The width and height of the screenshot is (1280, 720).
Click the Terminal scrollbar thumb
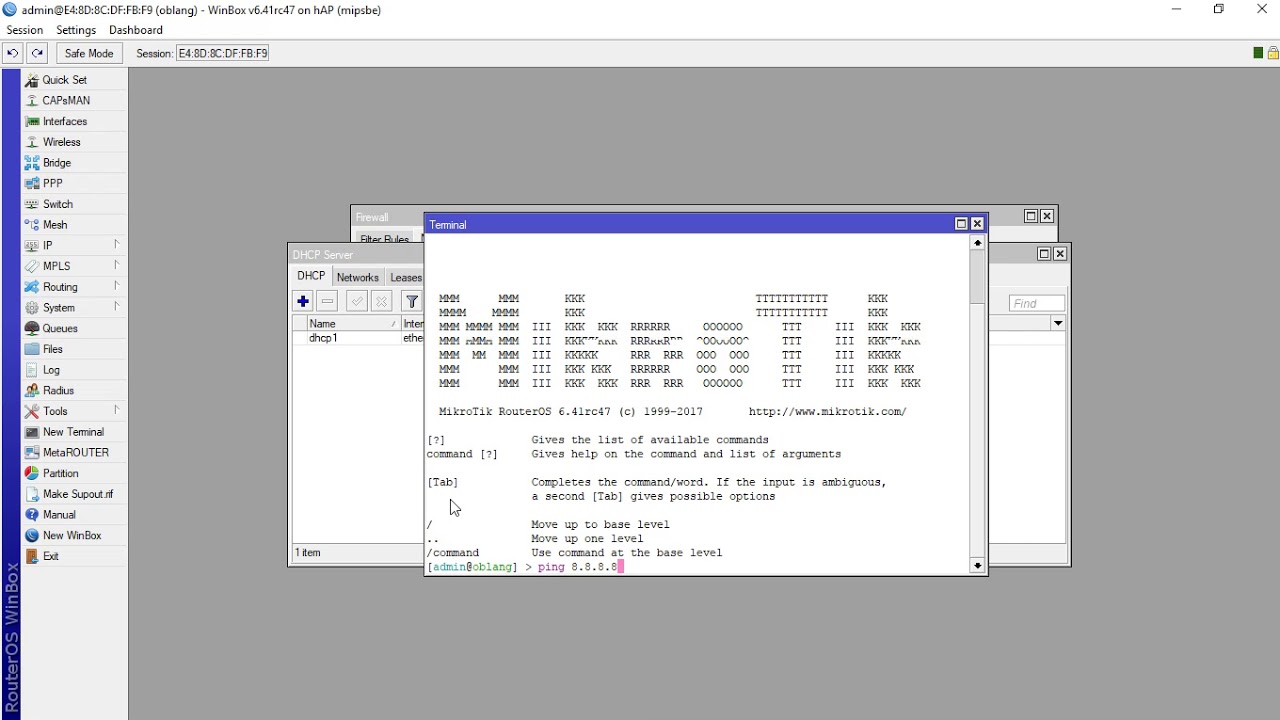978,277
